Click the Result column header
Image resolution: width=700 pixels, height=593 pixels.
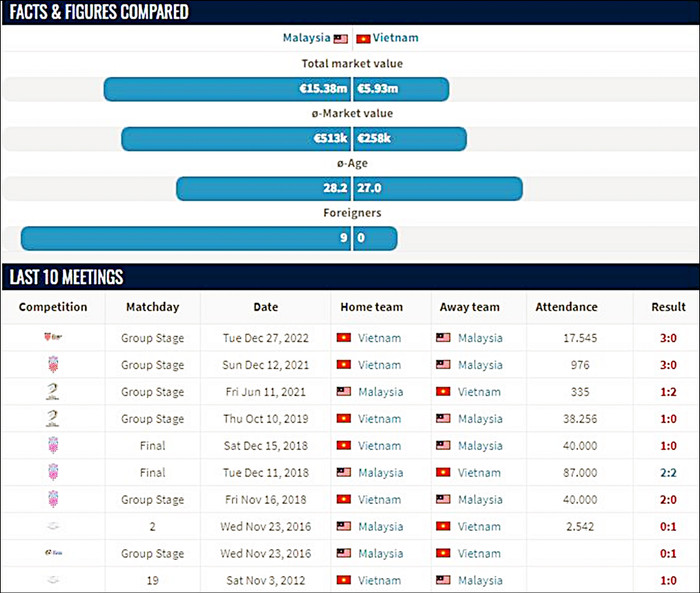point(668,307)
